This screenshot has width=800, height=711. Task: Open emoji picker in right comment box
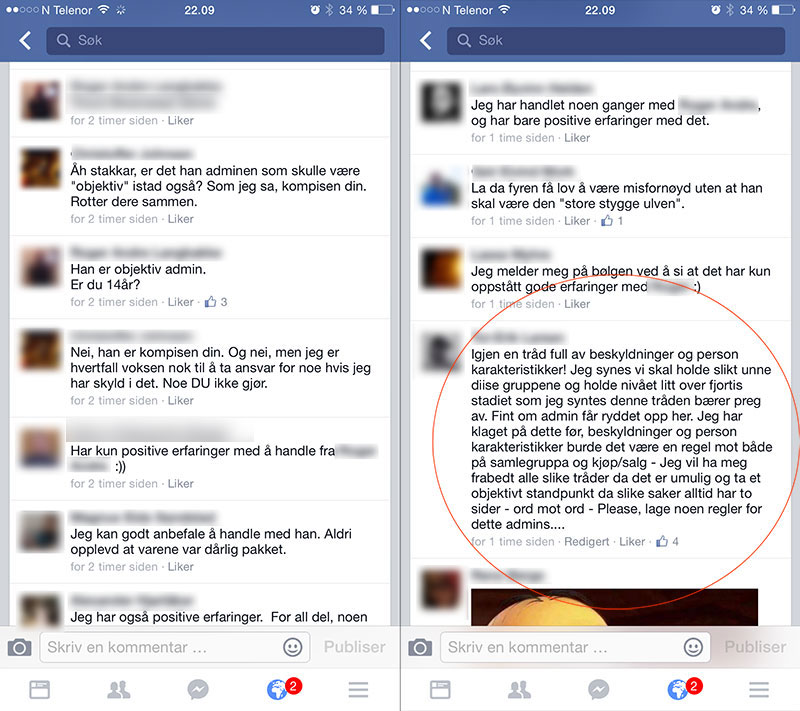[x=693, y=647]
